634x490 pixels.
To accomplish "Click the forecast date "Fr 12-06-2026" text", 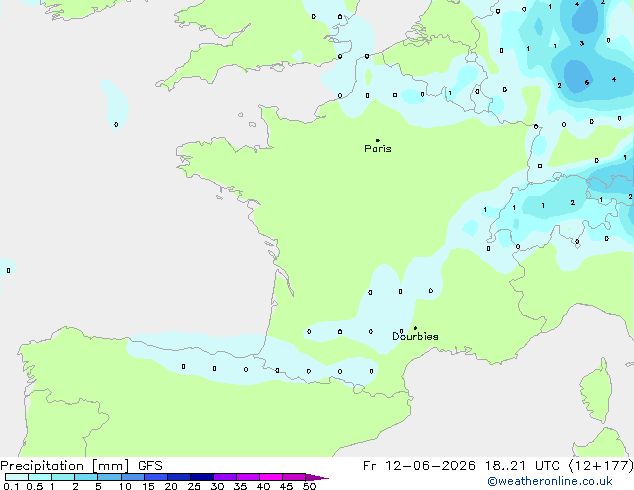I will tap(419, 466).
